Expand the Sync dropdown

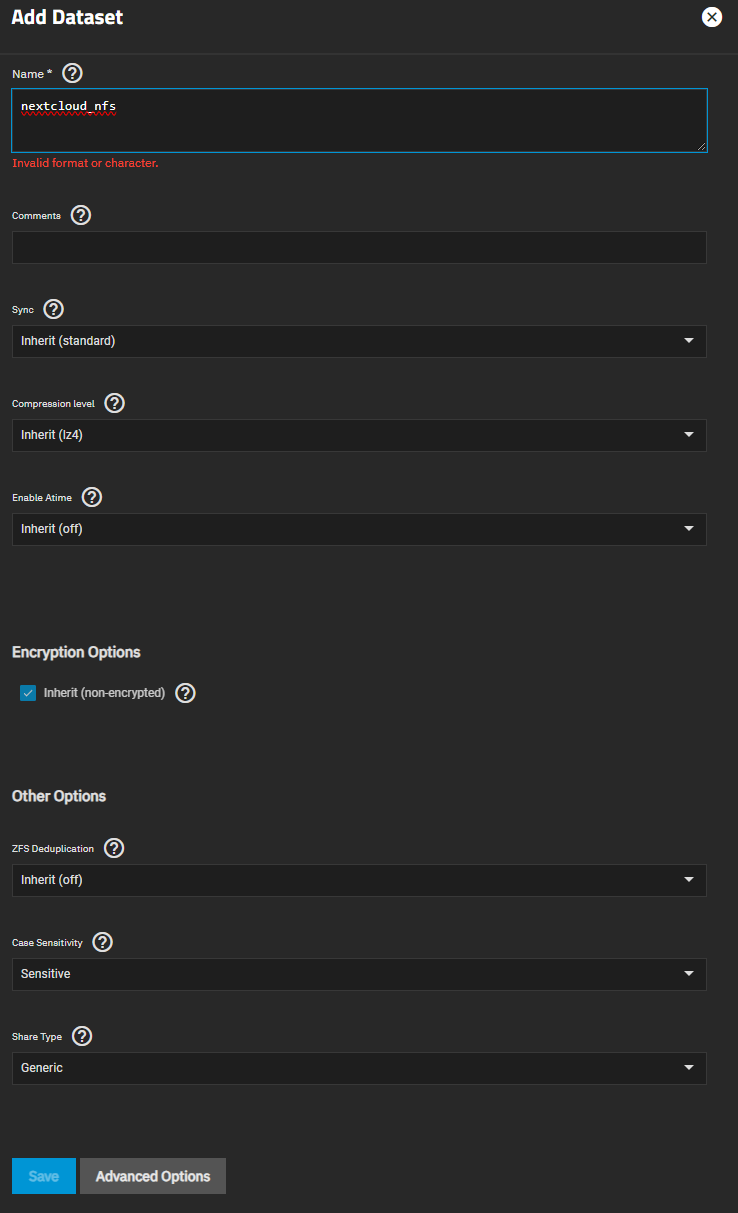point(359,341)
